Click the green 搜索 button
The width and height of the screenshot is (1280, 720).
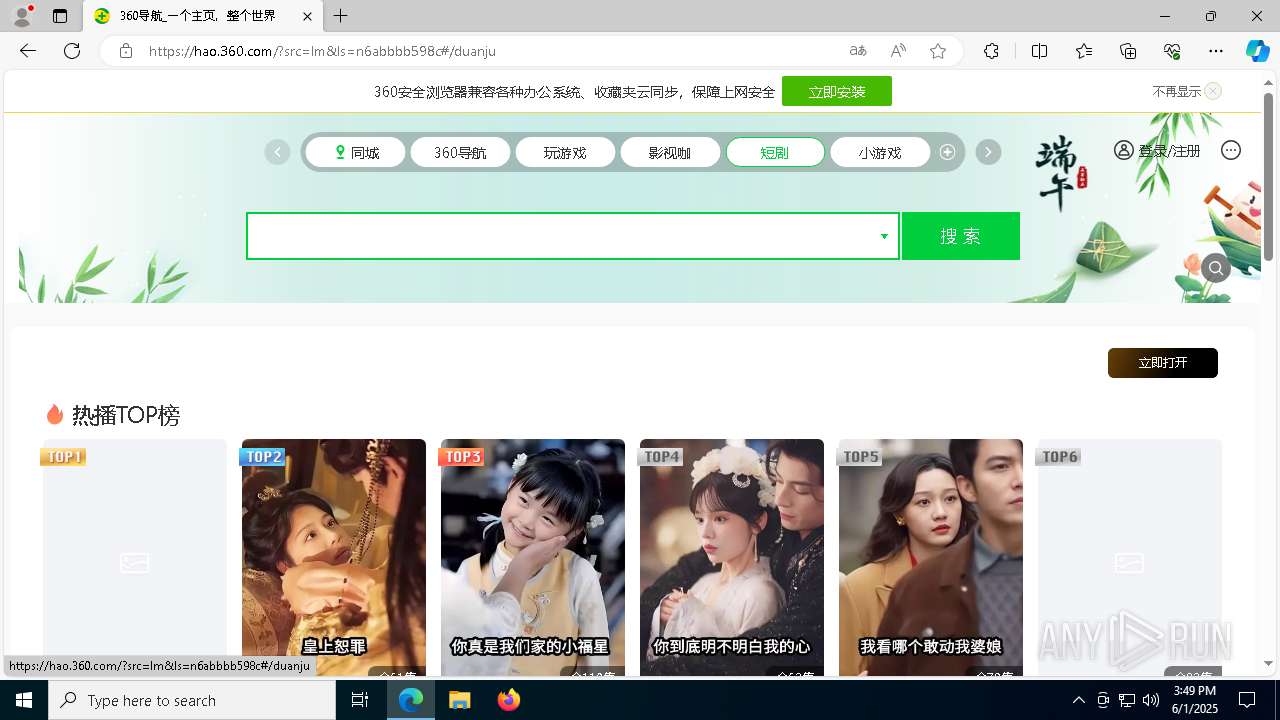tap(961, 236)
